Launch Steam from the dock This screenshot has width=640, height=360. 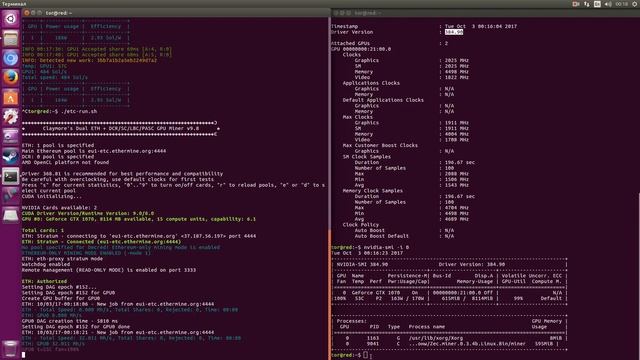[11, 157]
